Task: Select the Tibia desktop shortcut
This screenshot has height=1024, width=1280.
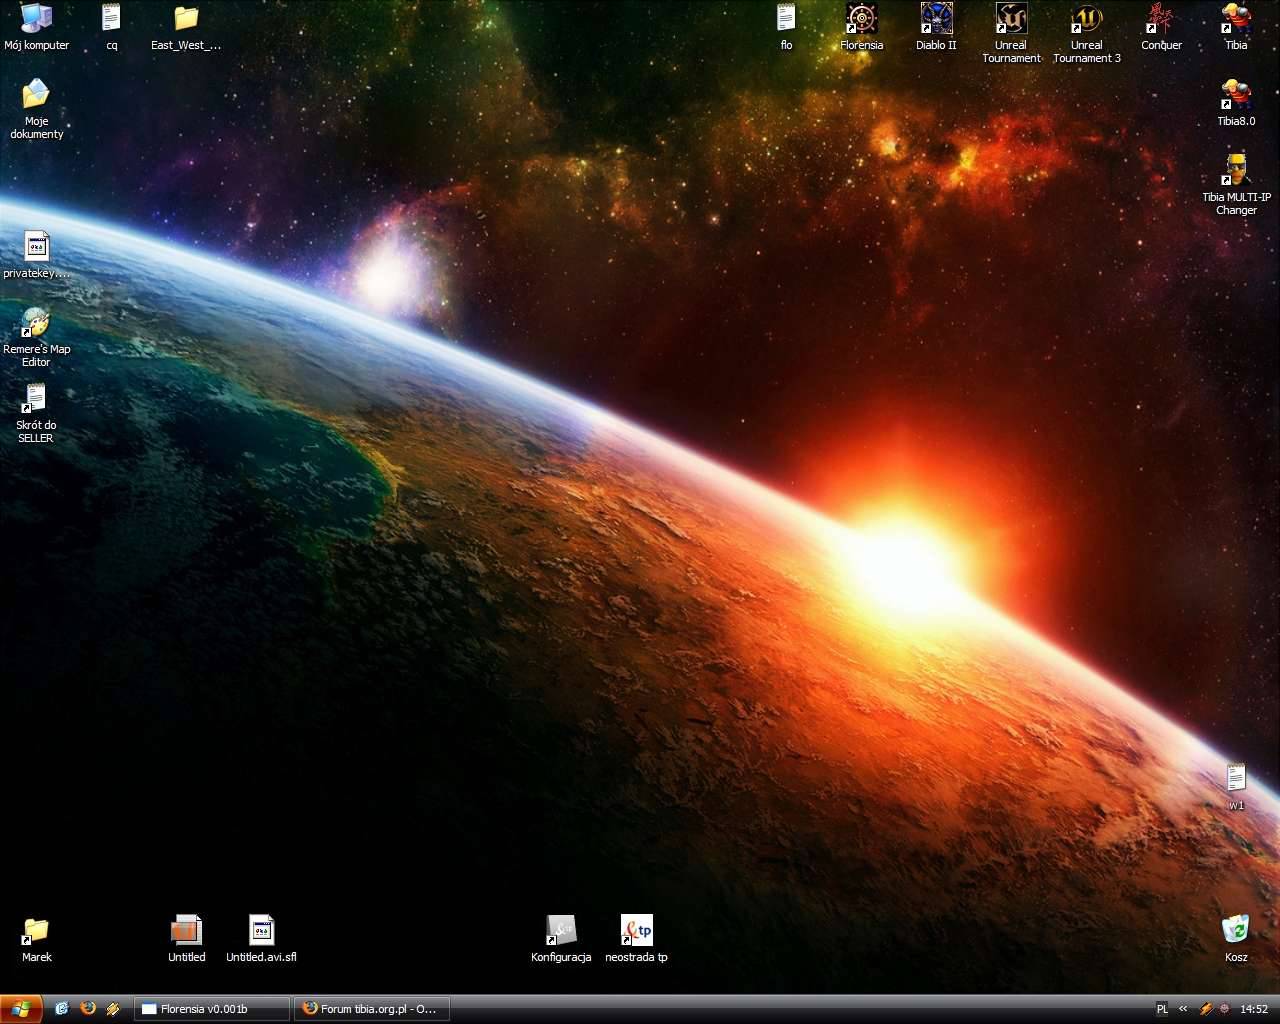Action: coord(1236,27)
